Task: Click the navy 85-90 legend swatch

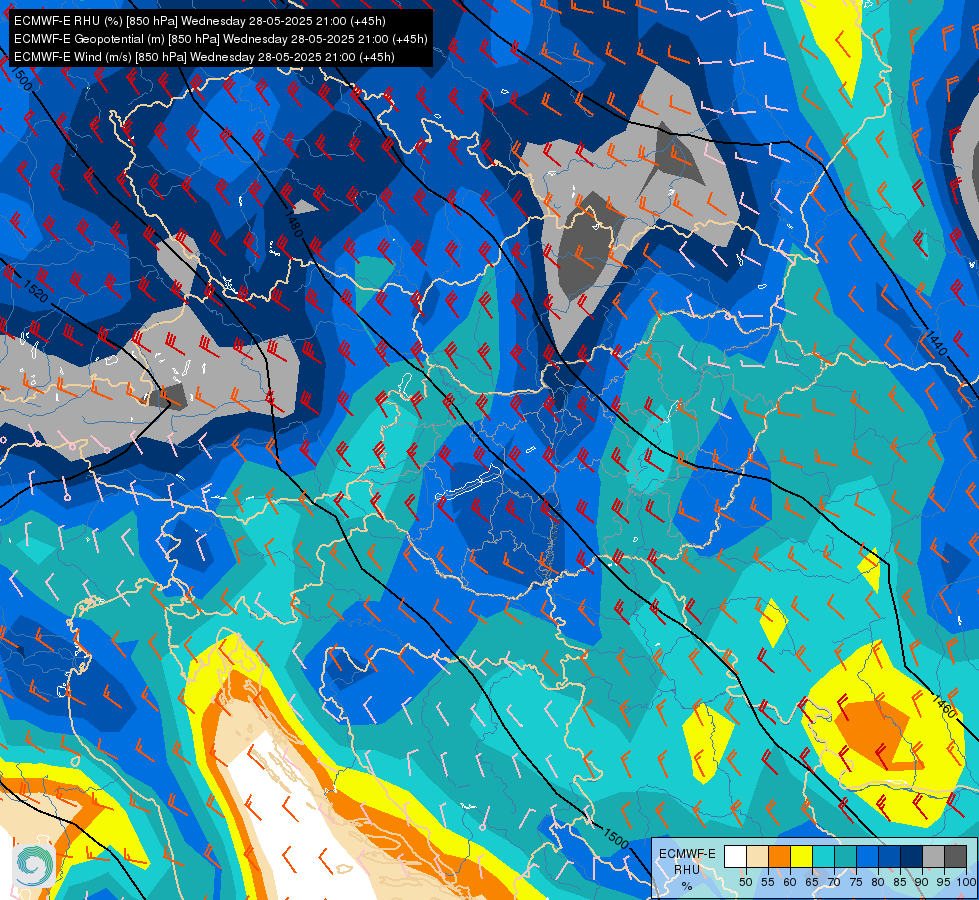Action: (912, 856)
